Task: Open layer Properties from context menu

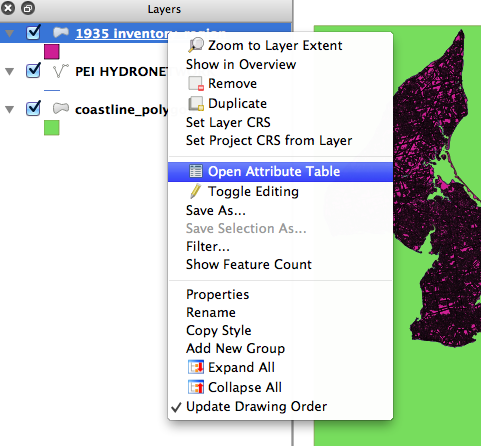Action: (x=217, y=294)
